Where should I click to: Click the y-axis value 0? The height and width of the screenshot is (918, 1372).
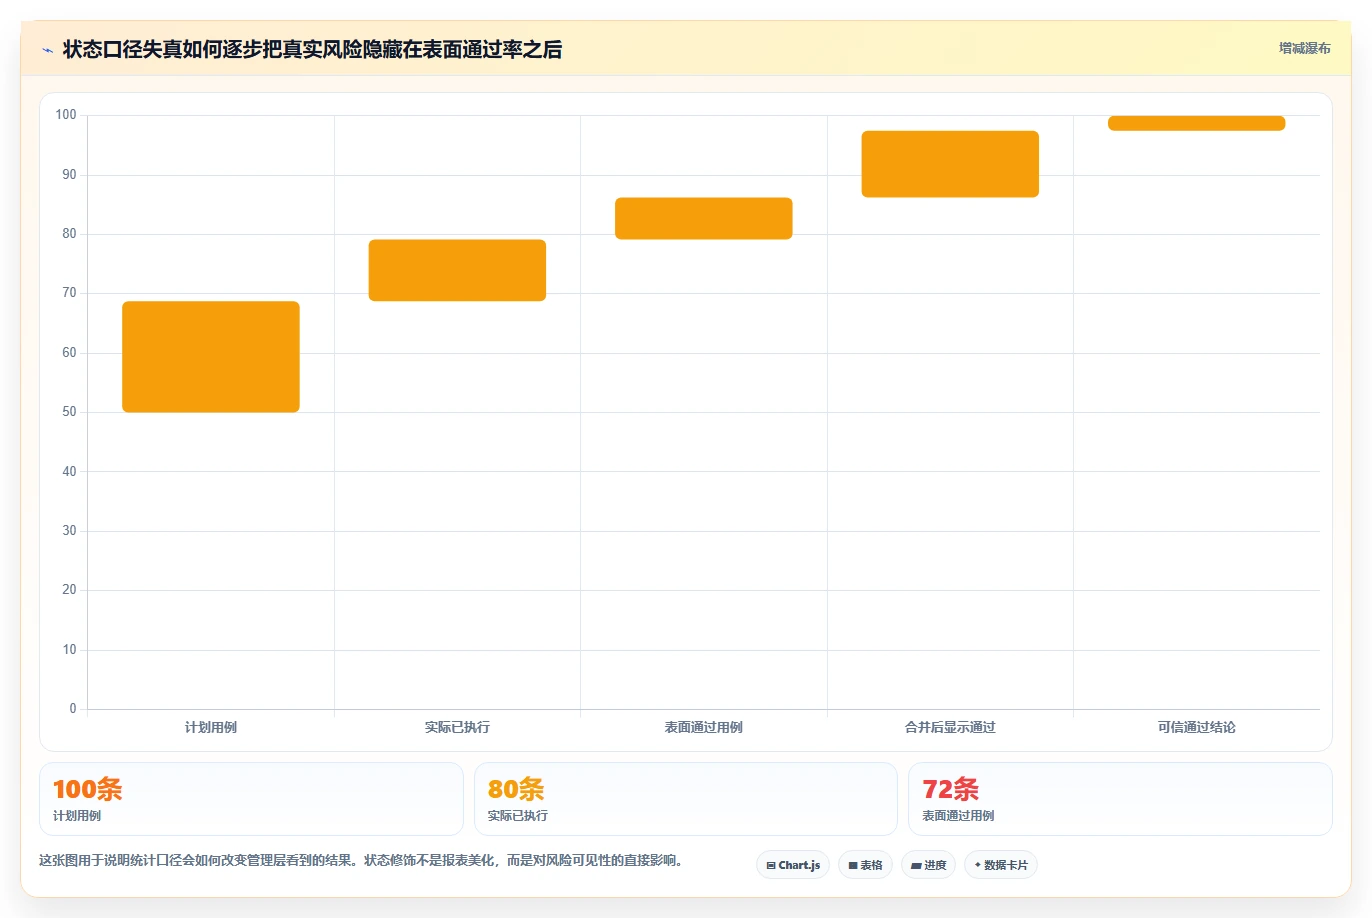(x=73, y=709)
